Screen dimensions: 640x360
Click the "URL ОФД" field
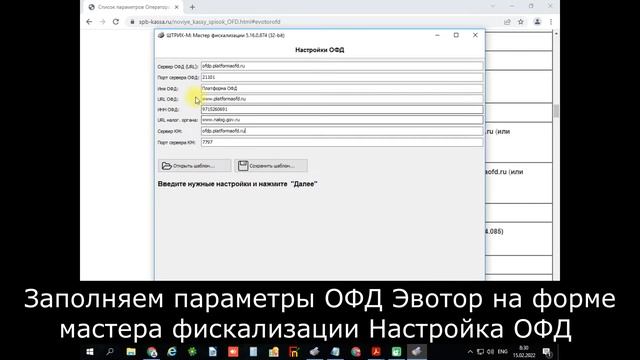pos(342,99)
